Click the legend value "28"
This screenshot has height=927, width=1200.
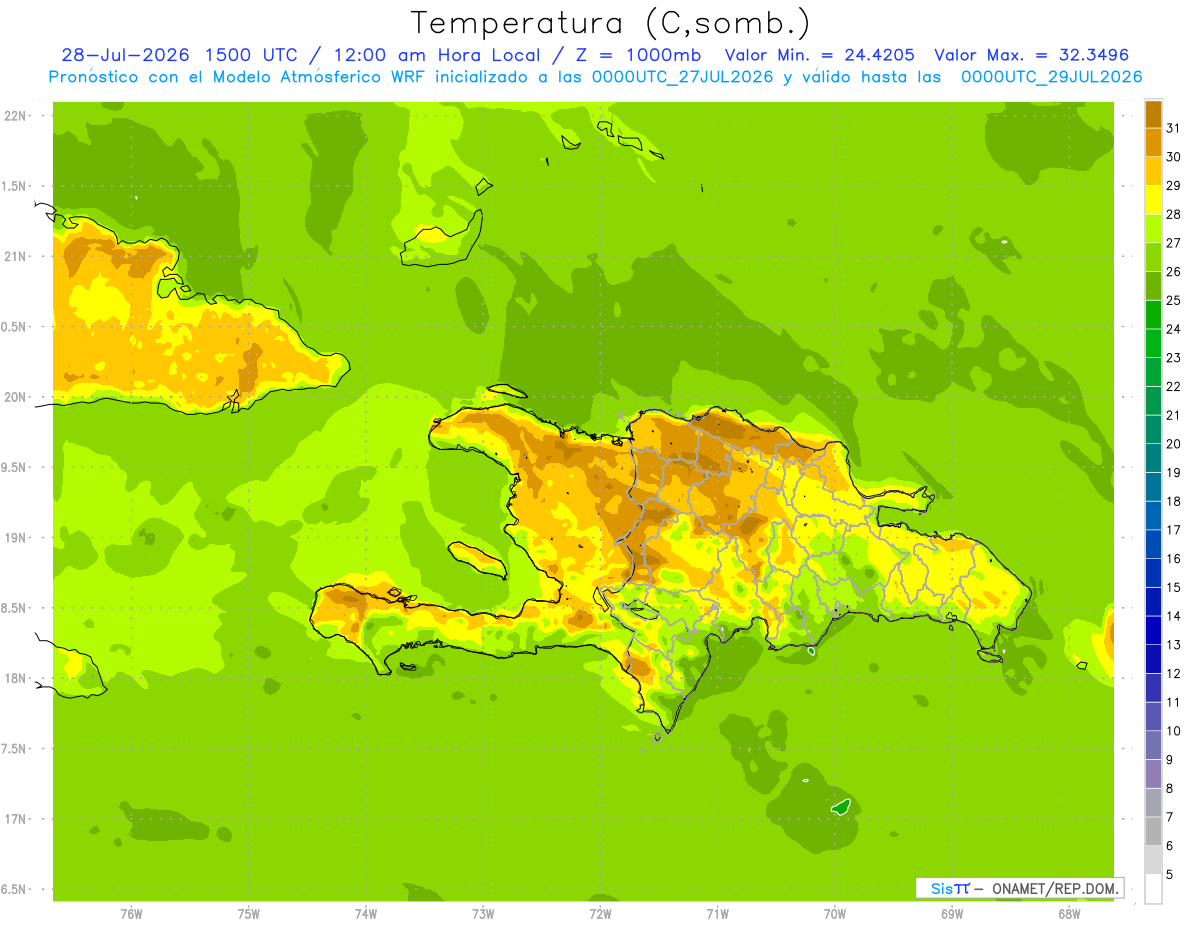click(x=1174, y=214)
